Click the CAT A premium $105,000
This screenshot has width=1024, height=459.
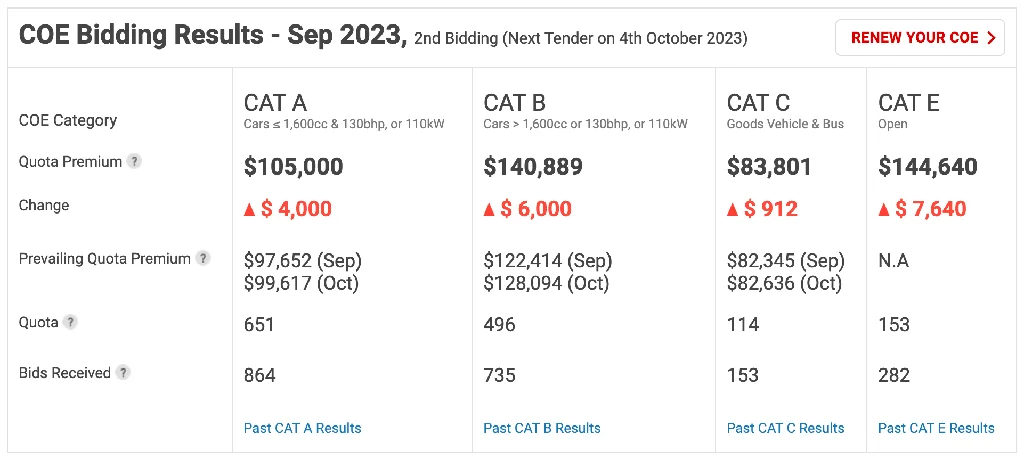(293, 166)
